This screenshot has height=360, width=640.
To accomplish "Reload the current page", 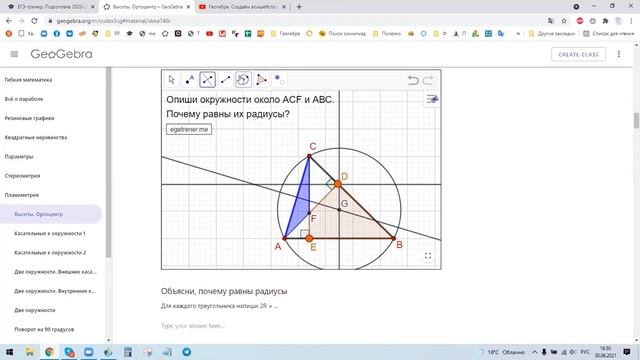I will (x=34, y=20).
